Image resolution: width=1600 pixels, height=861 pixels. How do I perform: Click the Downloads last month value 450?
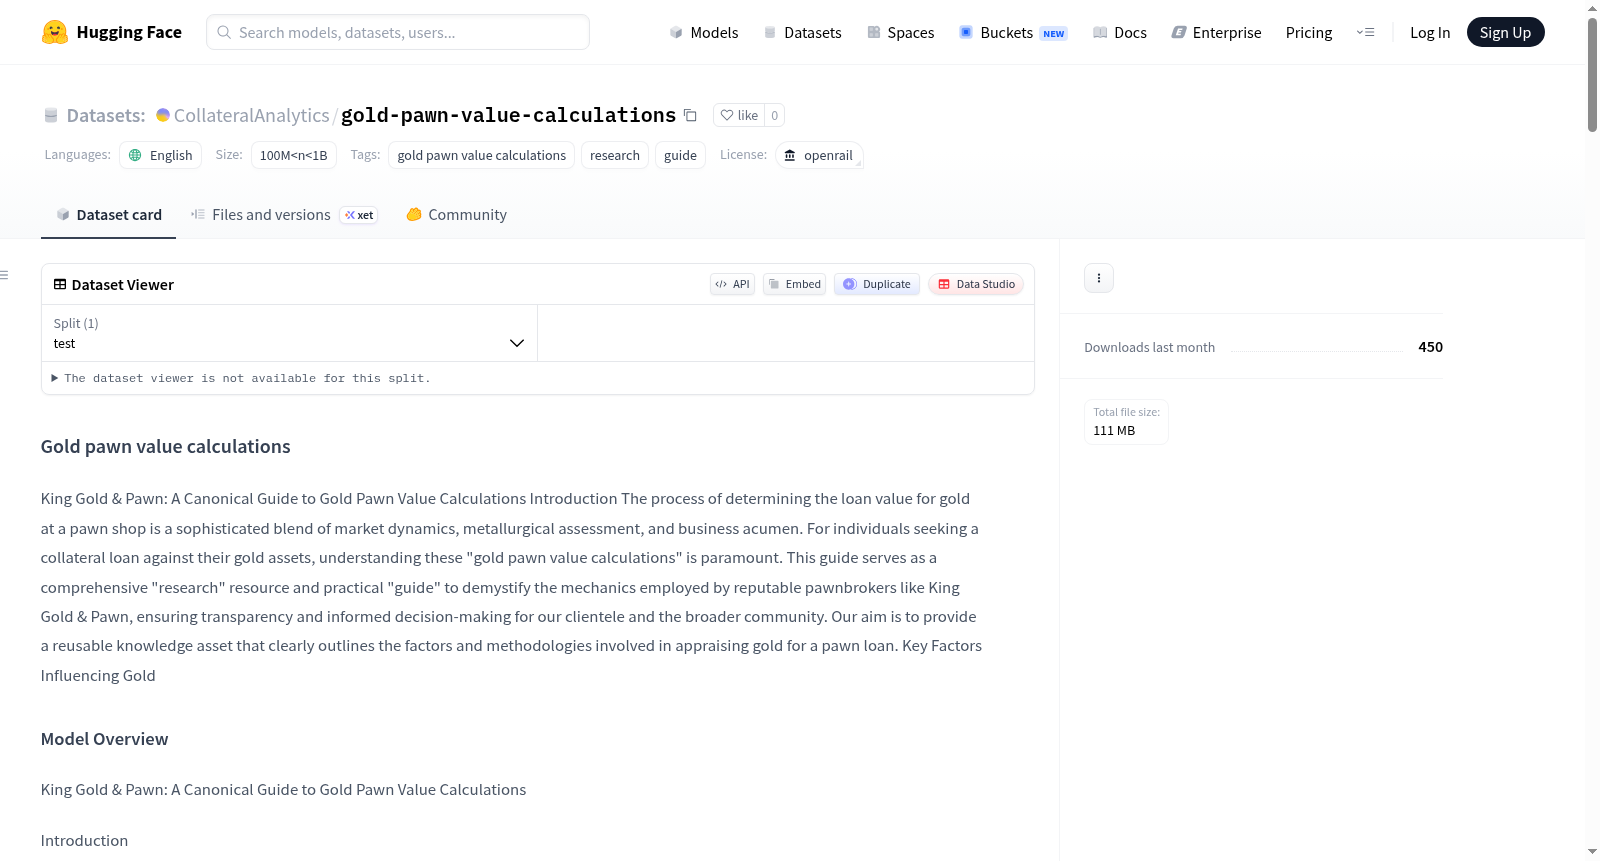(x=1430, y=347)
